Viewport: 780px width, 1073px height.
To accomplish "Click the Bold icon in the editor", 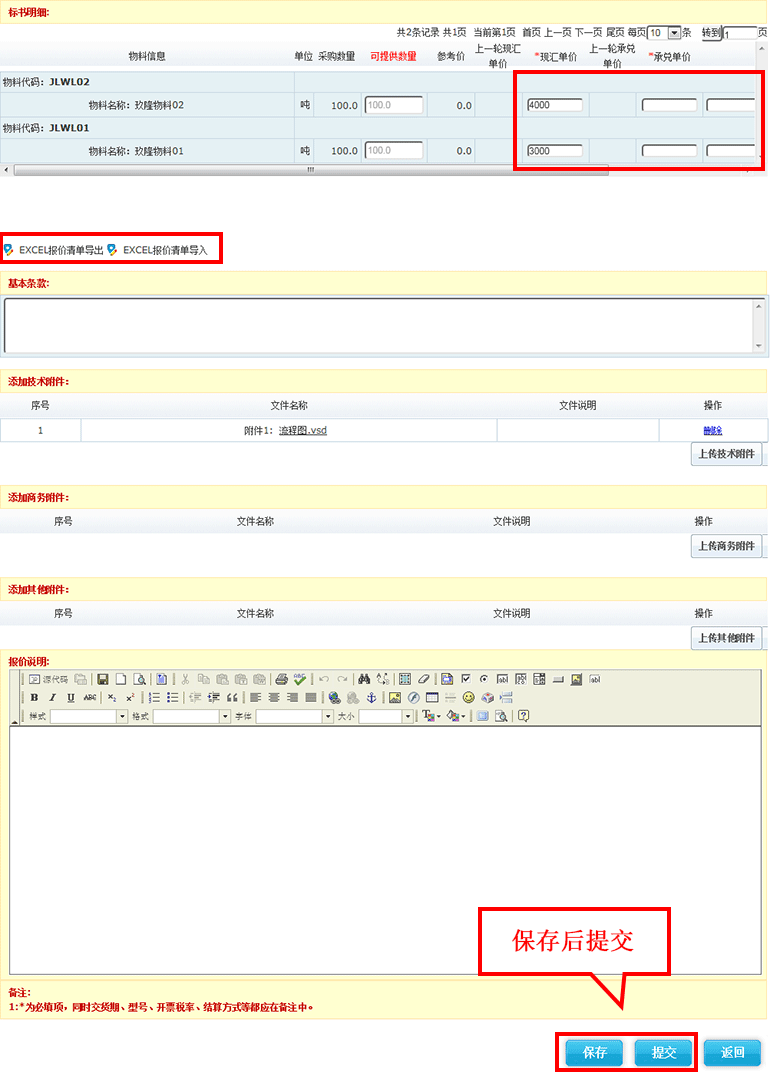I will tap(34, 697).
